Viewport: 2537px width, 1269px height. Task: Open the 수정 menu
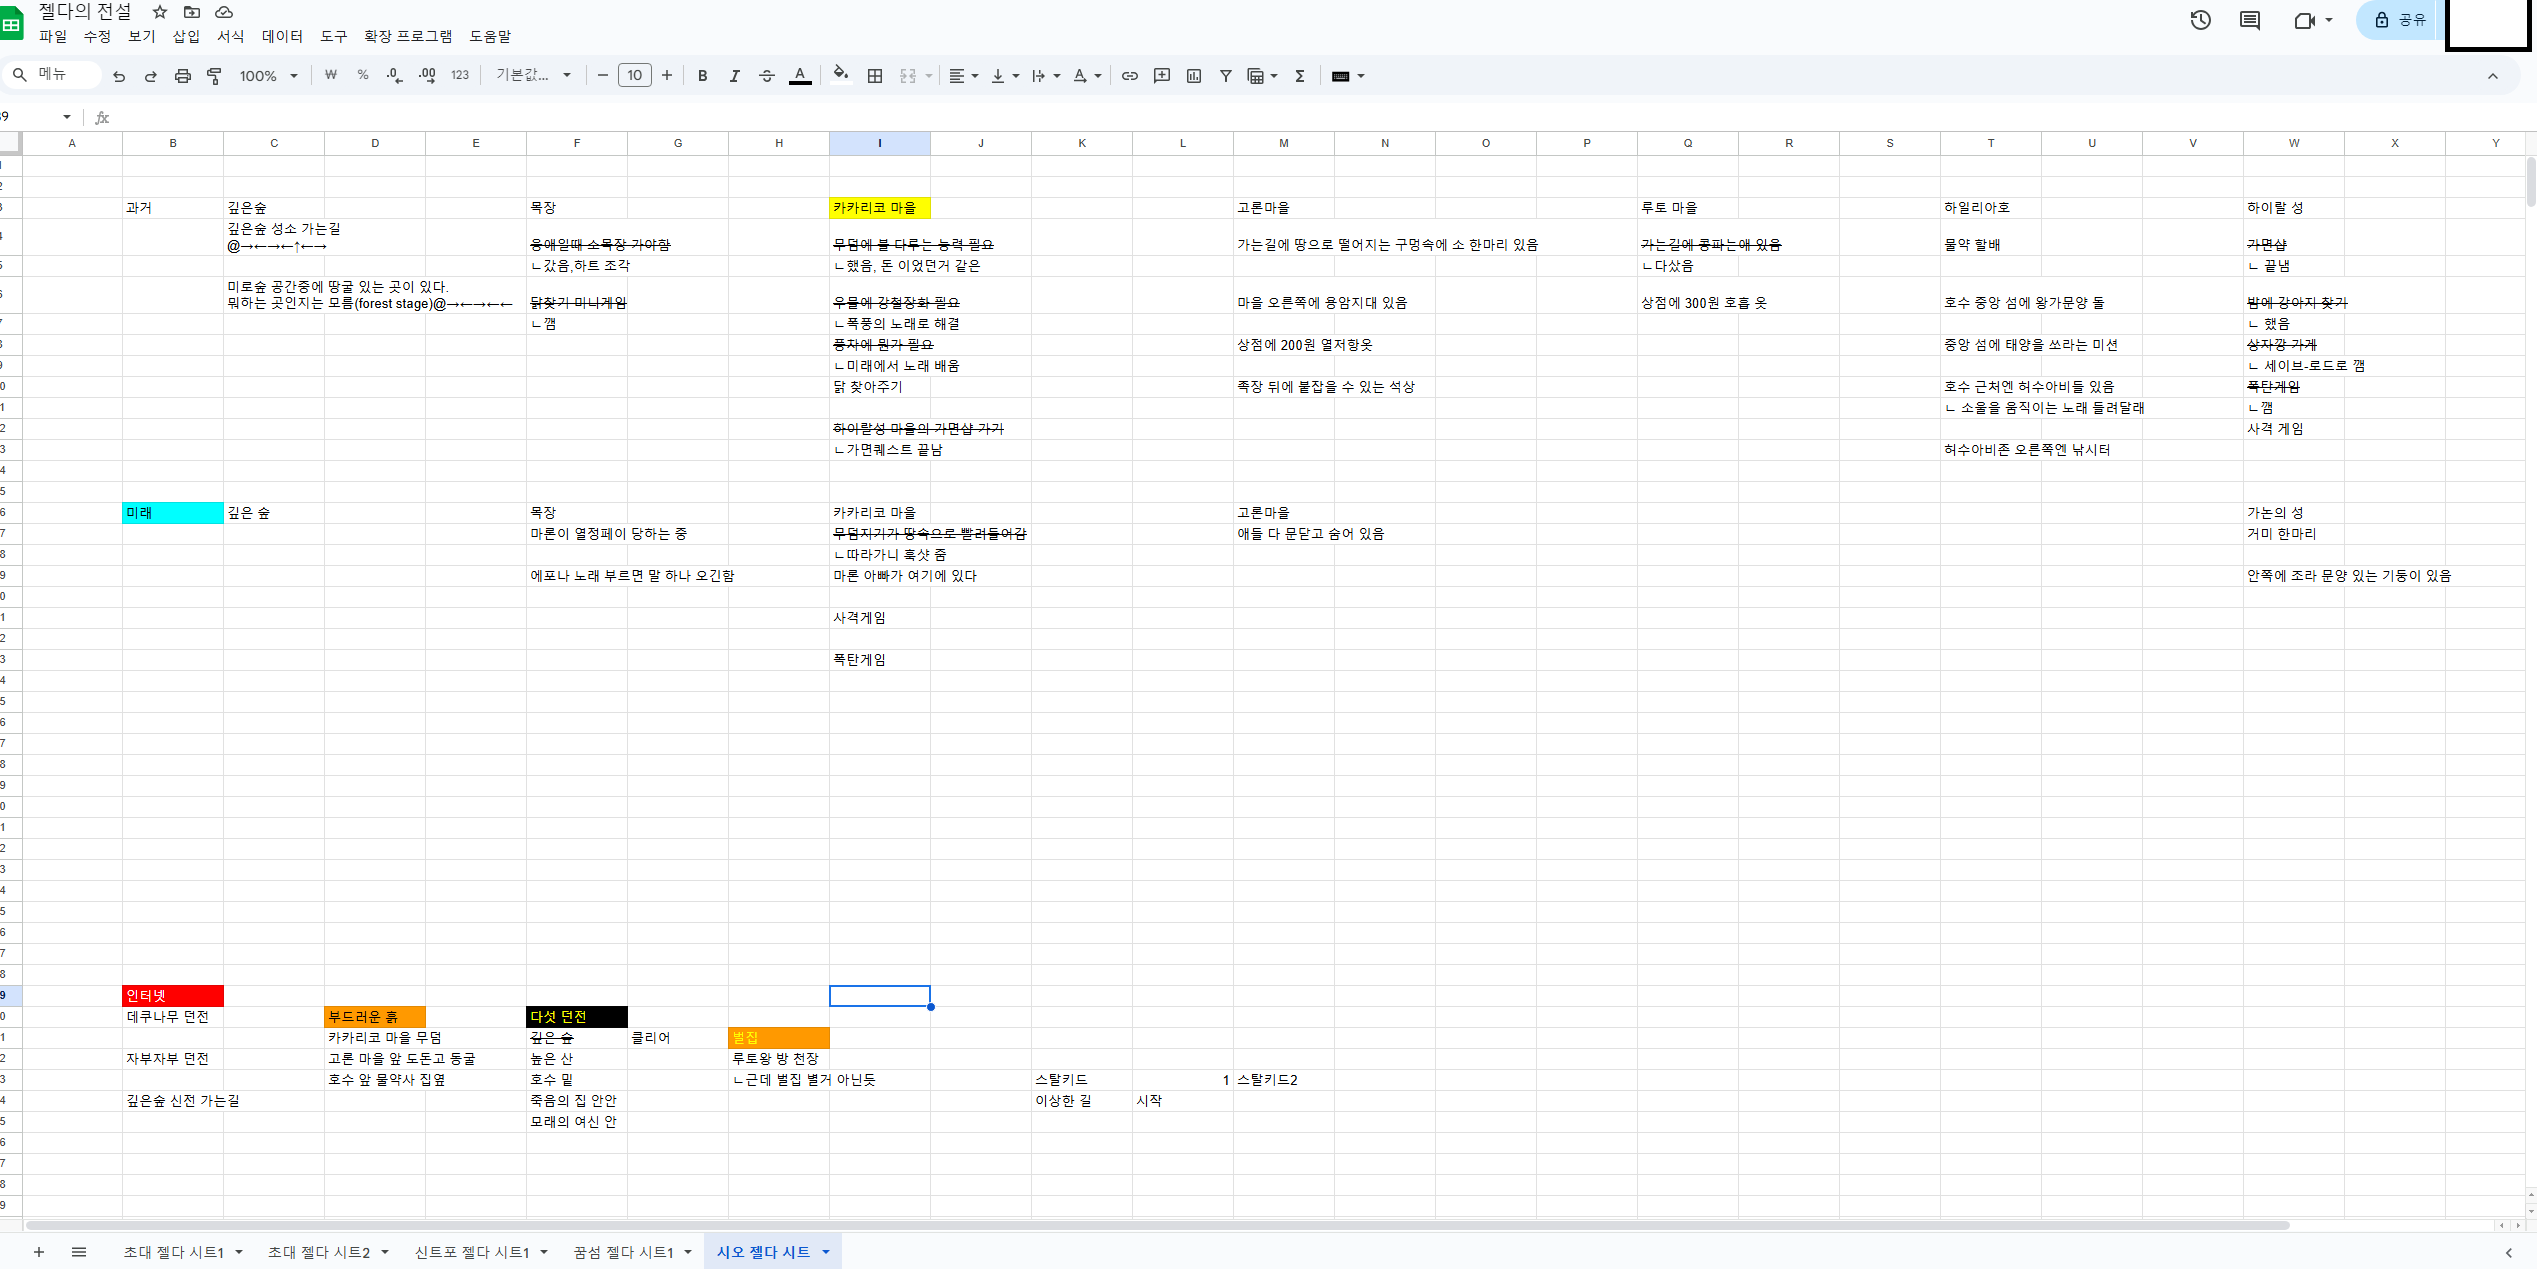[97, 36]
